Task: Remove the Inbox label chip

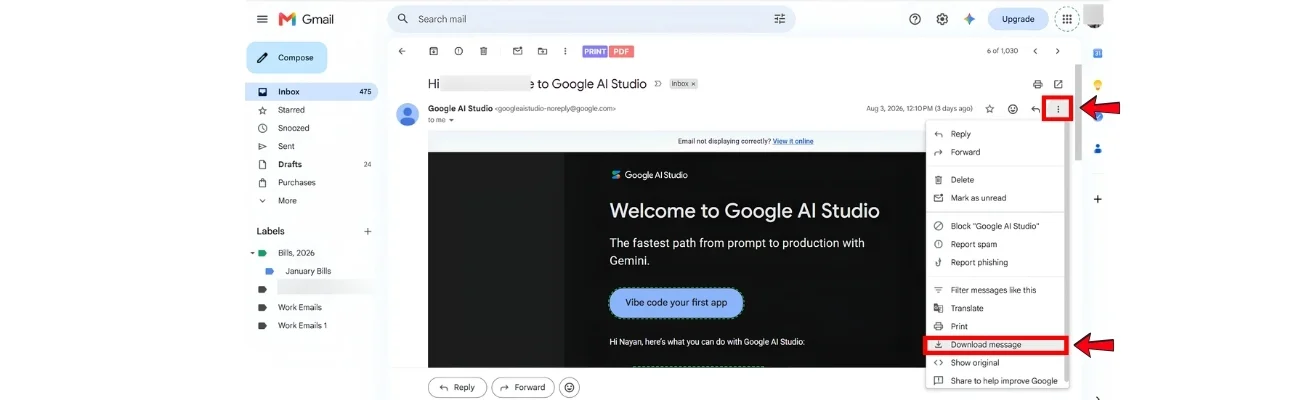Action: click(x=694, y=84)
